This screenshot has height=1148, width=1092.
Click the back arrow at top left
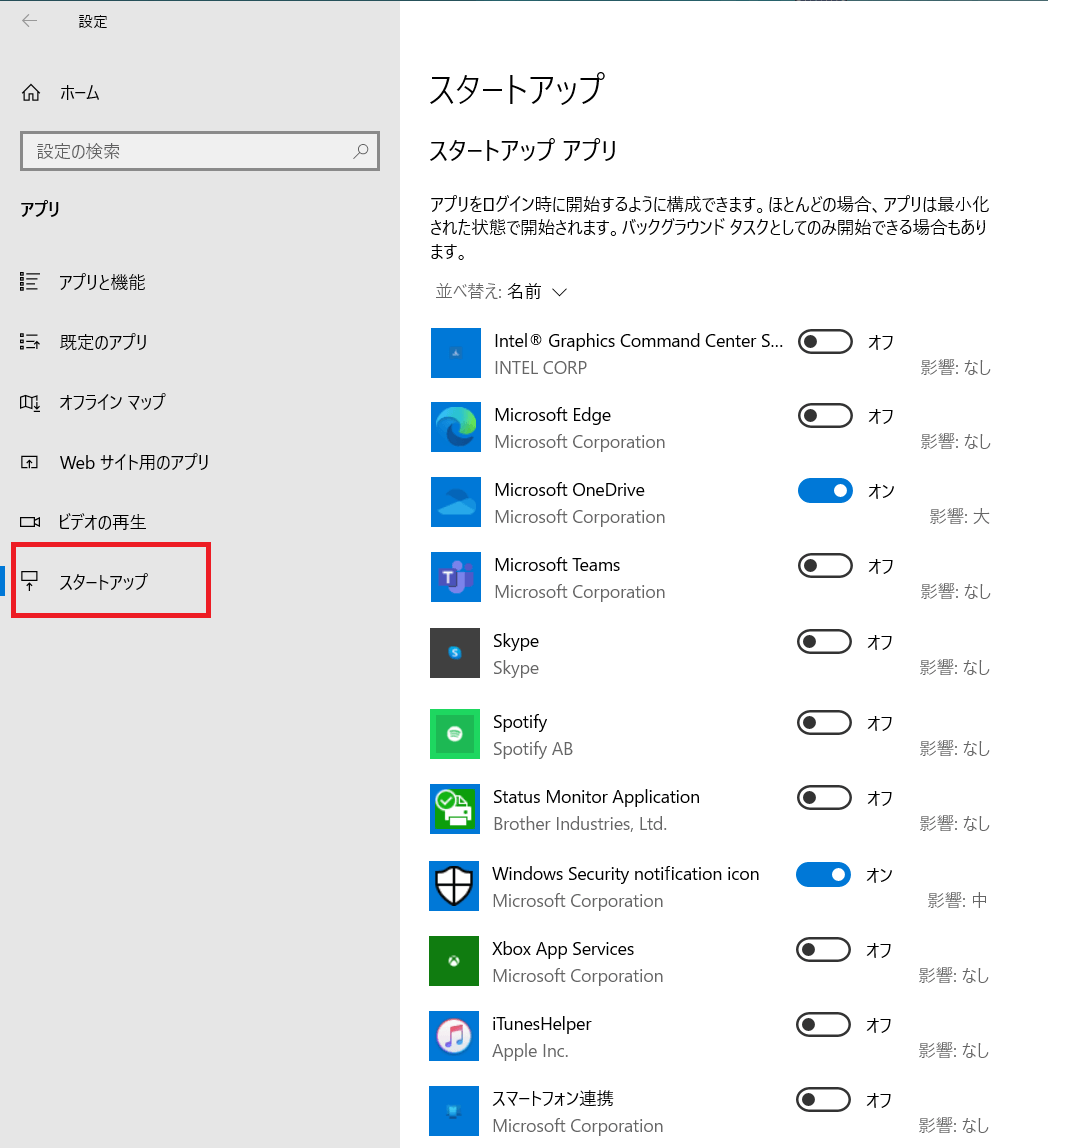(29, 21)
